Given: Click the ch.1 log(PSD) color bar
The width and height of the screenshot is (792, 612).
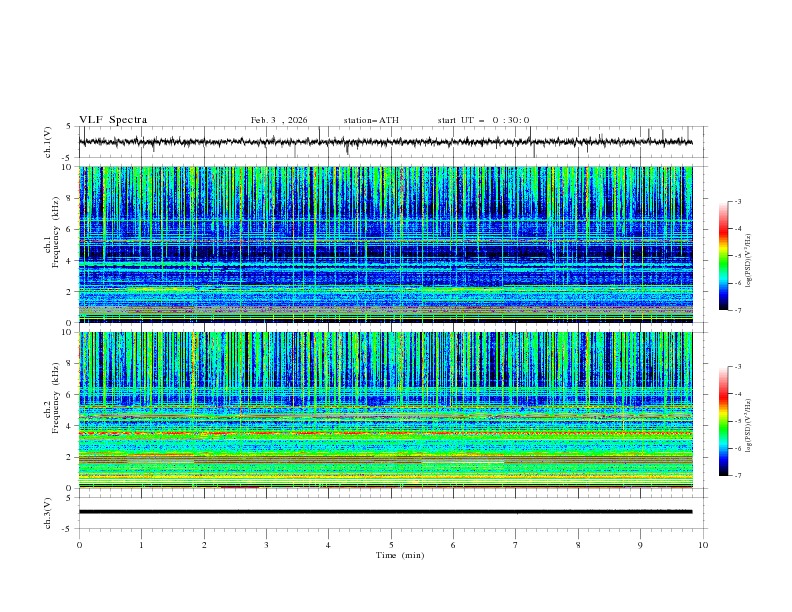Looking at the screenshot, I should tap(723, 256).
